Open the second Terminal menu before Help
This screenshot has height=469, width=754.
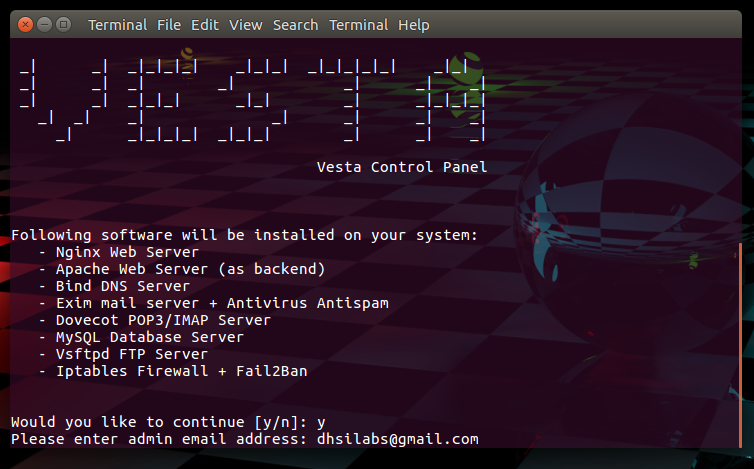coord(358,25)
